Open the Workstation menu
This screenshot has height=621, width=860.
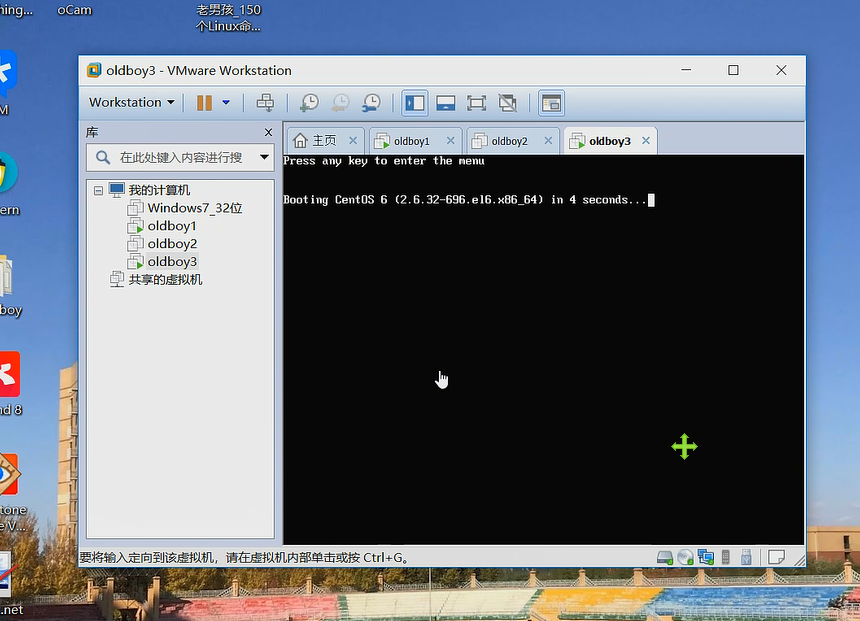(132, 103)
